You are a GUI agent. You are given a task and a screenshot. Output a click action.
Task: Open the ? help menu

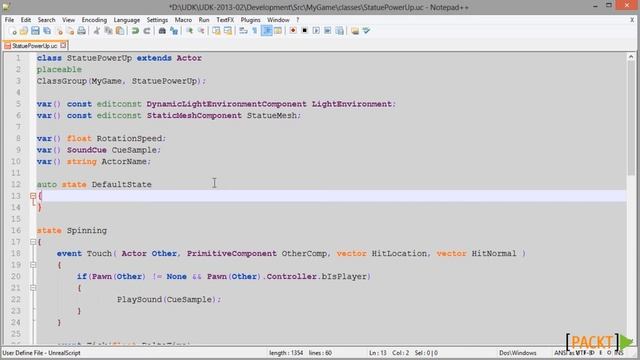(x=298, y=20)
